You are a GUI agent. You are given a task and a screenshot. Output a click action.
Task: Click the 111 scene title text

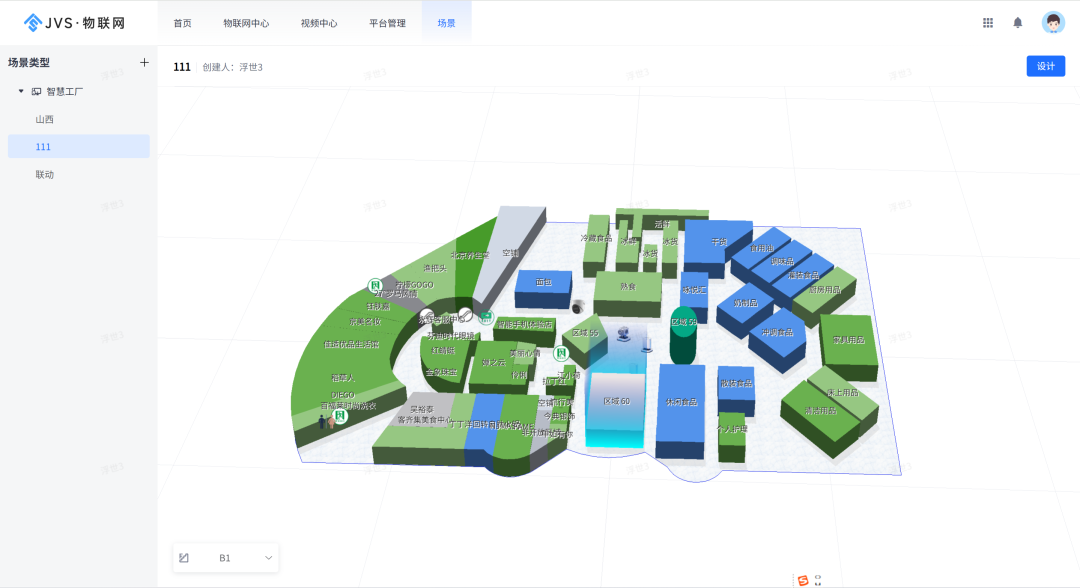(x=182, y=67)
